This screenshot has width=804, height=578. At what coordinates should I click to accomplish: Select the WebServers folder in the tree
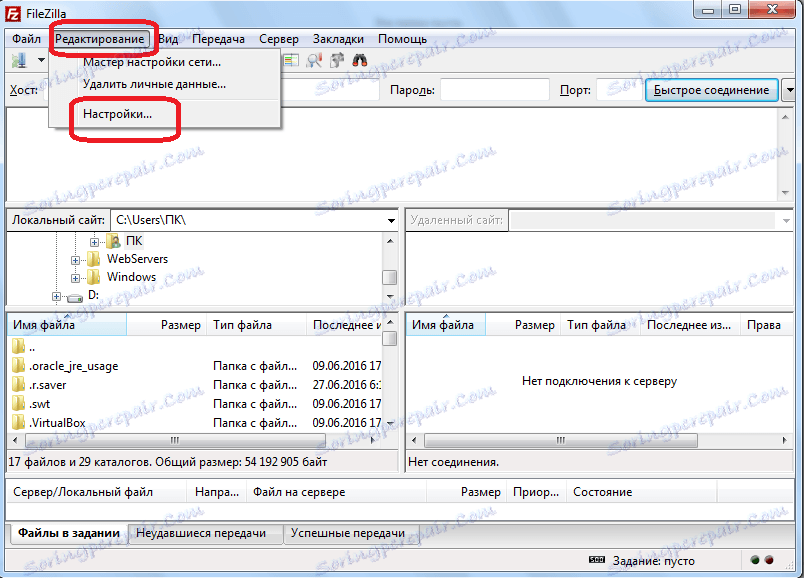coord(137,259)
